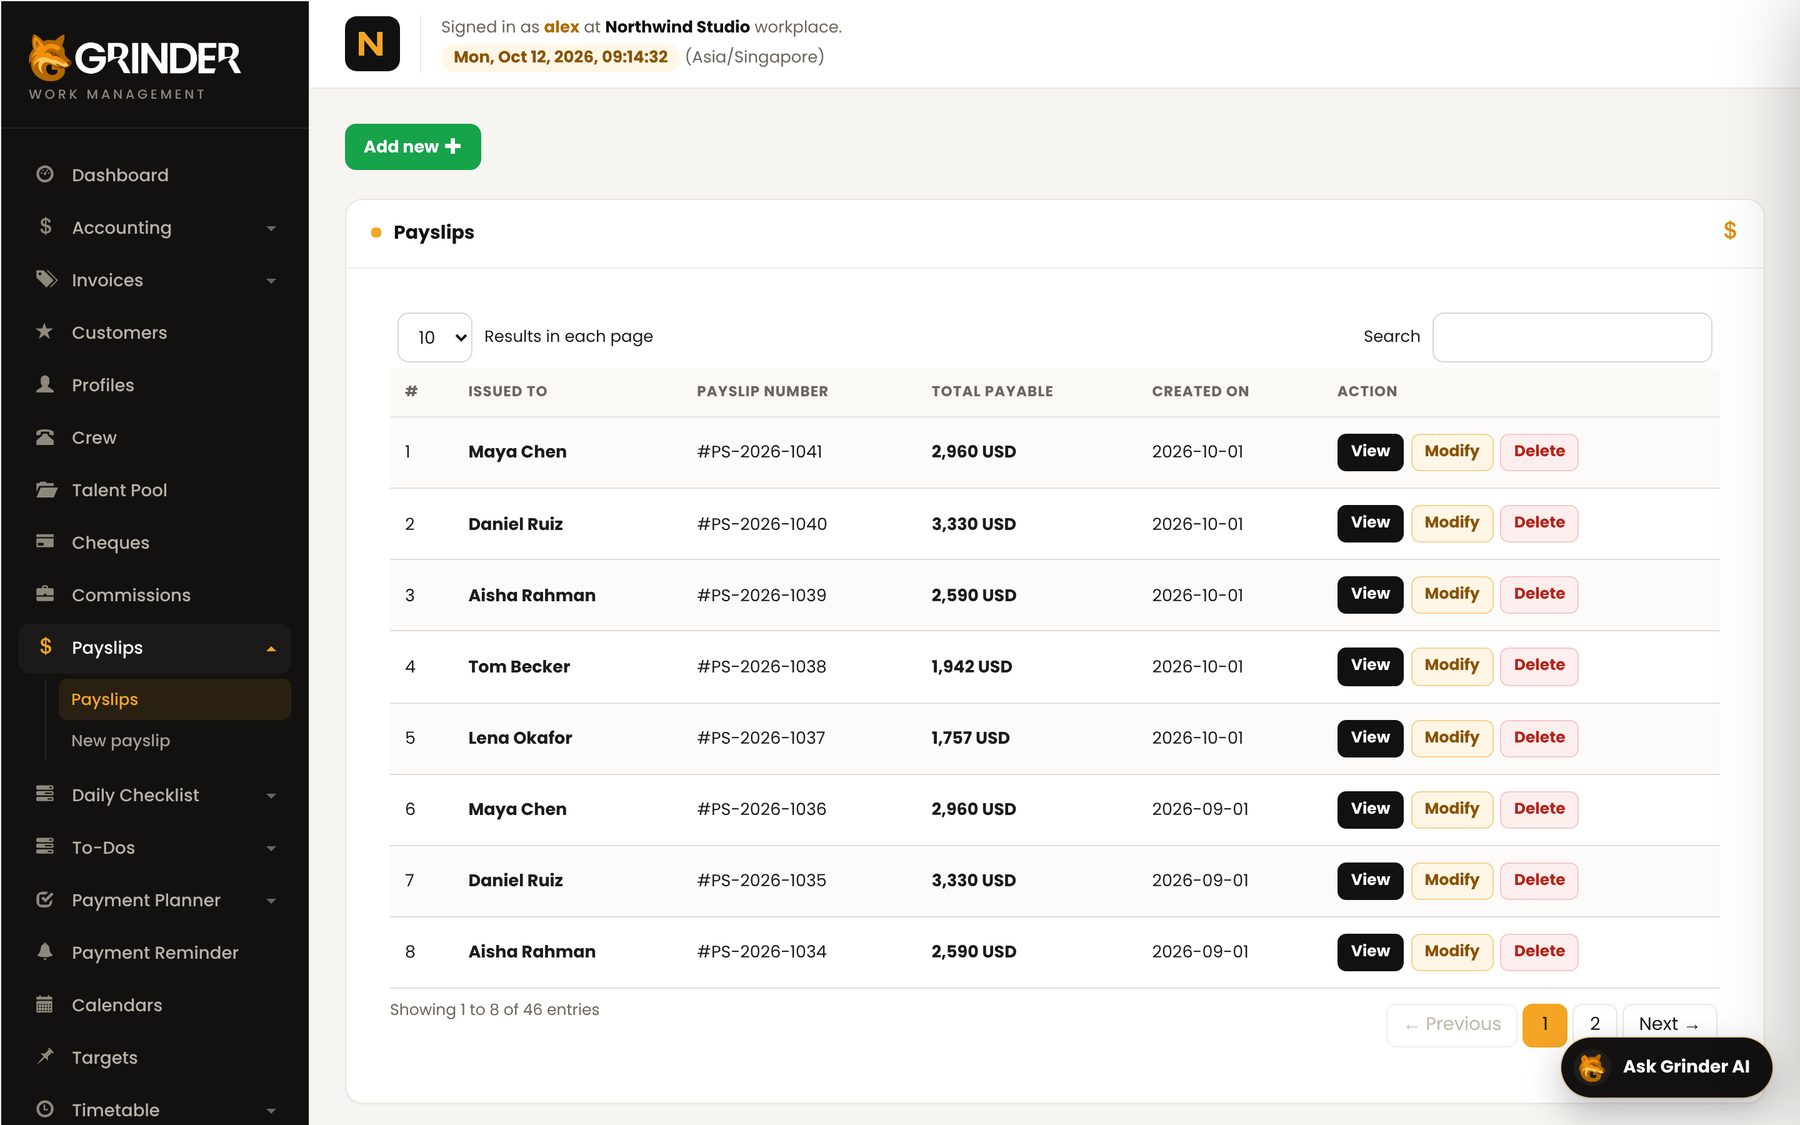Collapse the Payslips menu arrow
The height and width of the screenshot is (1125, 1800).
(271, 648)
